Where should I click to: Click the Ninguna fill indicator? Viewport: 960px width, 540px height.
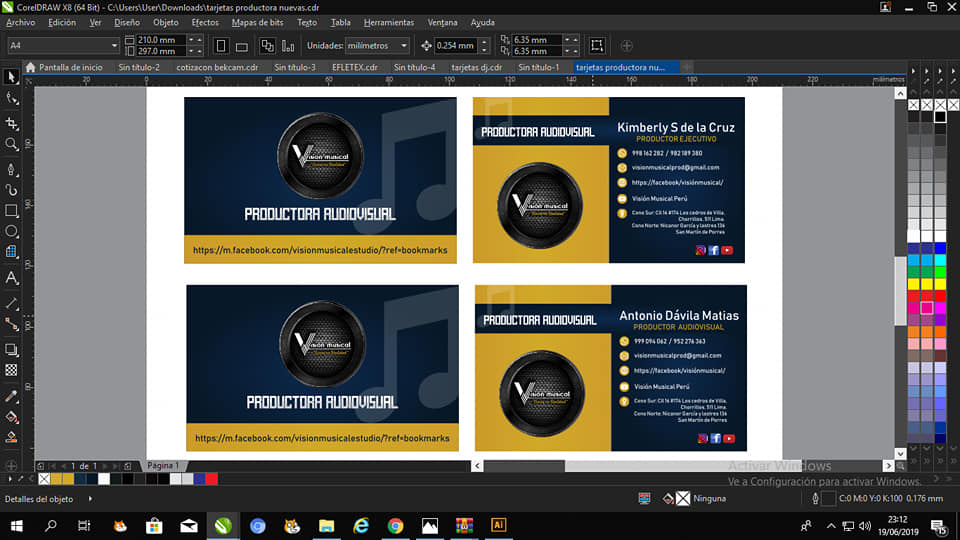point(694,498)
